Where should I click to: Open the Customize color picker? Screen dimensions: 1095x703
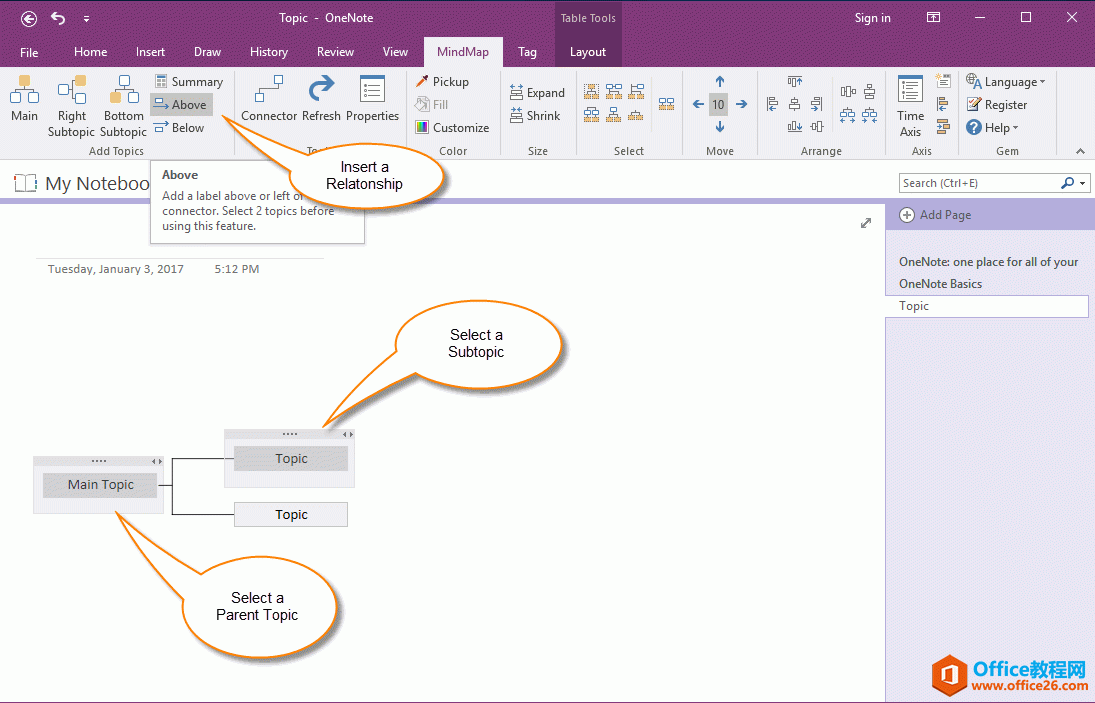(x=453, y=127)
